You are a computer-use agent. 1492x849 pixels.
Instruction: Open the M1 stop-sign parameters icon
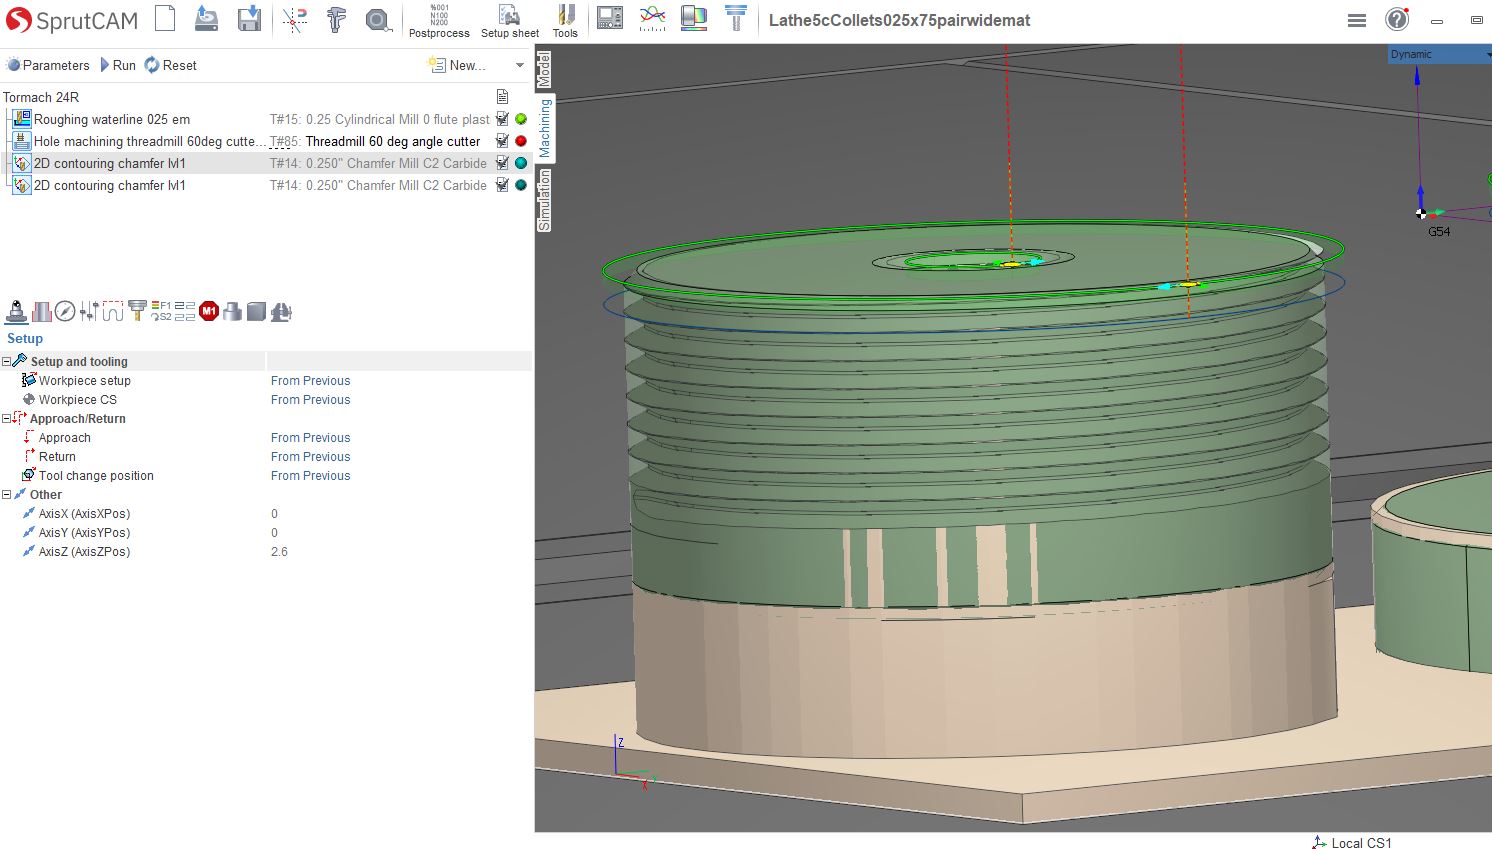(209, 312)
